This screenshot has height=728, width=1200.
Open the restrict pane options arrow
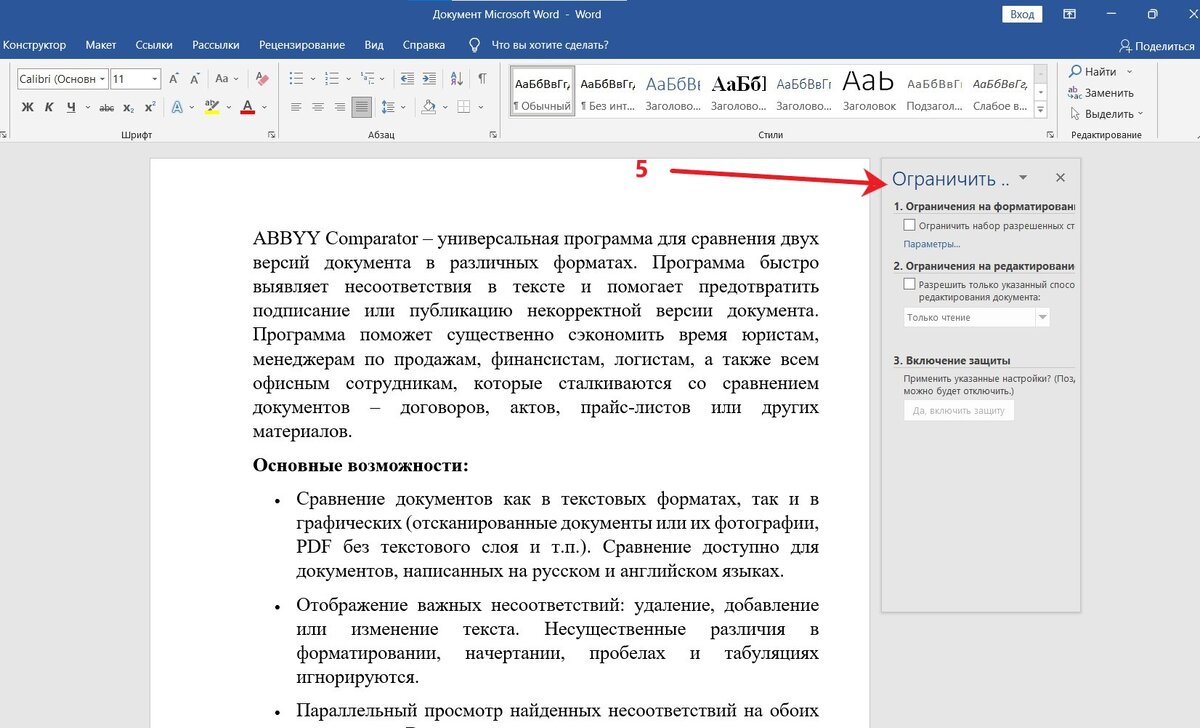click(1022, 178)
